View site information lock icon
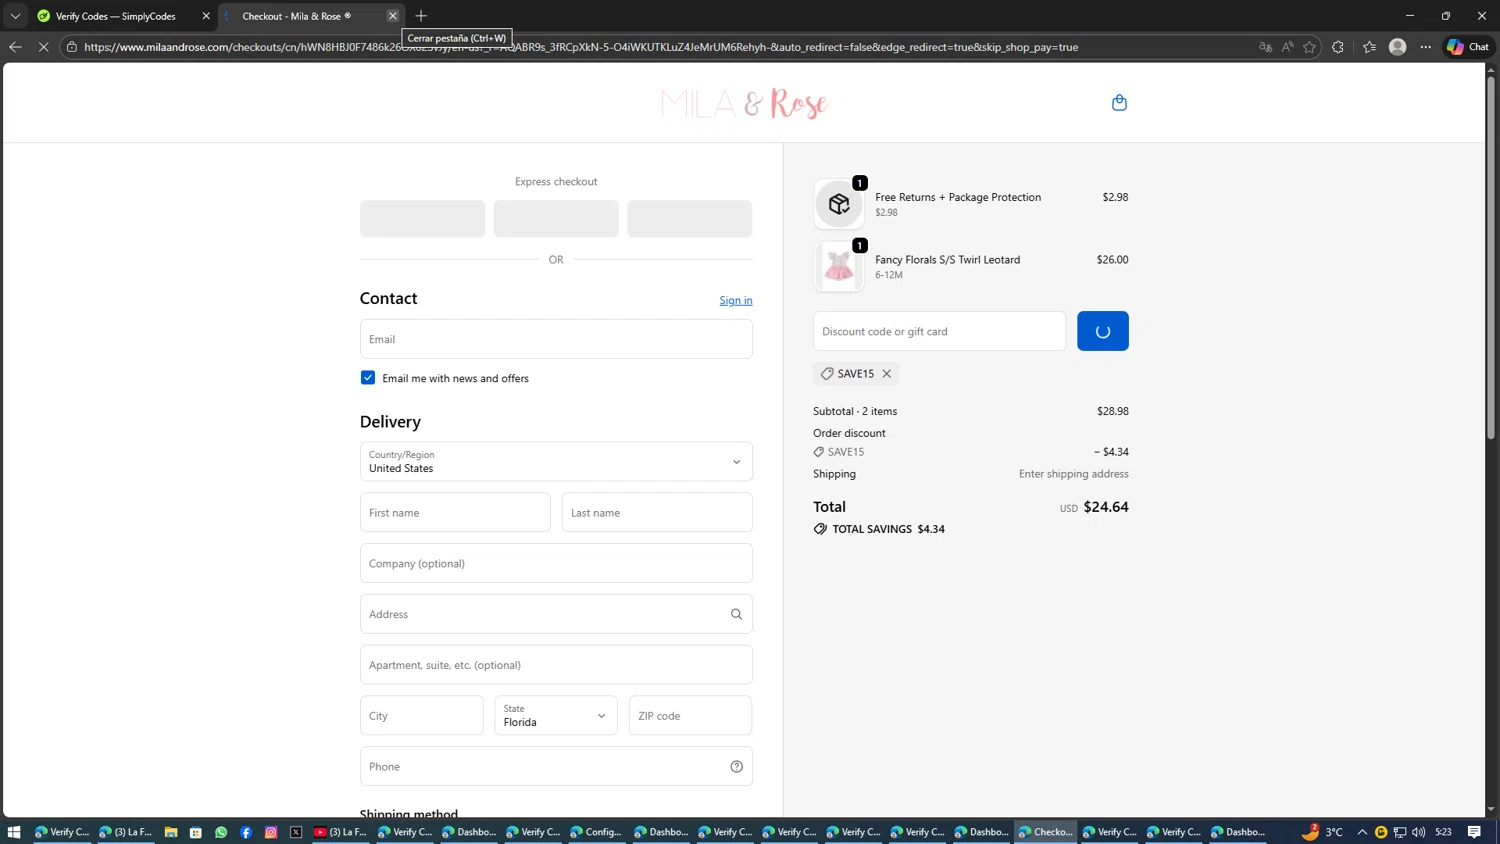 [72, 47]
